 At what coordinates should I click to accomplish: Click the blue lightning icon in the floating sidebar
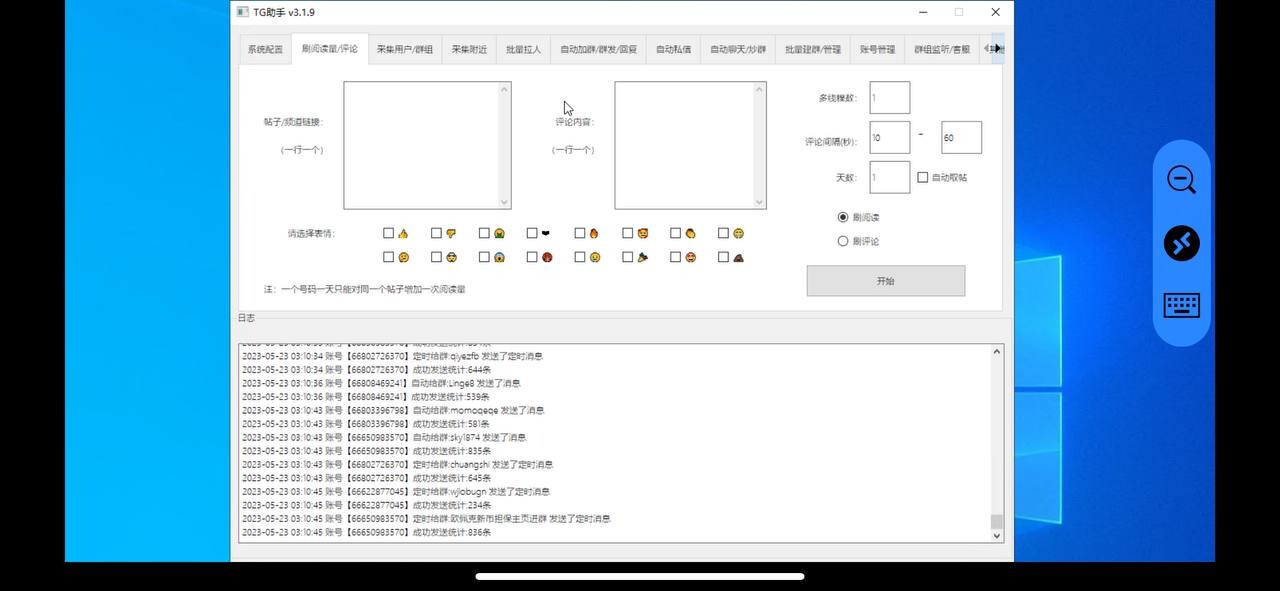point(1181,243)
